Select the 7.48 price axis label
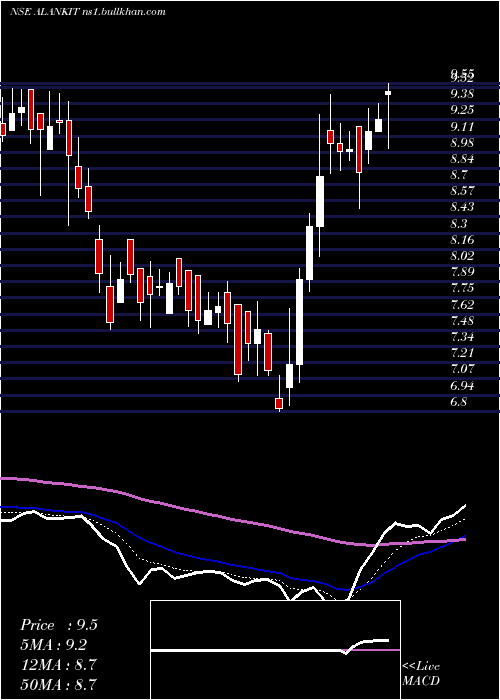 (462, 321)
